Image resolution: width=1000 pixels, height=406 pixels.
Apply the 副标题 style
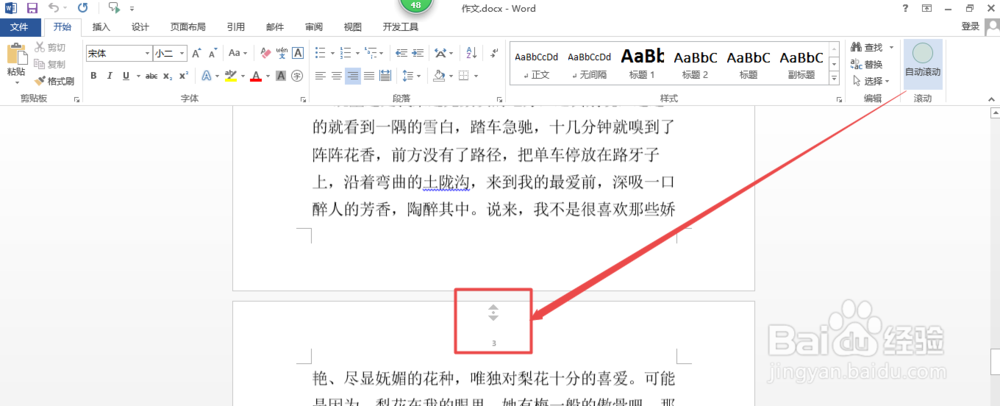tap(802, 65)
